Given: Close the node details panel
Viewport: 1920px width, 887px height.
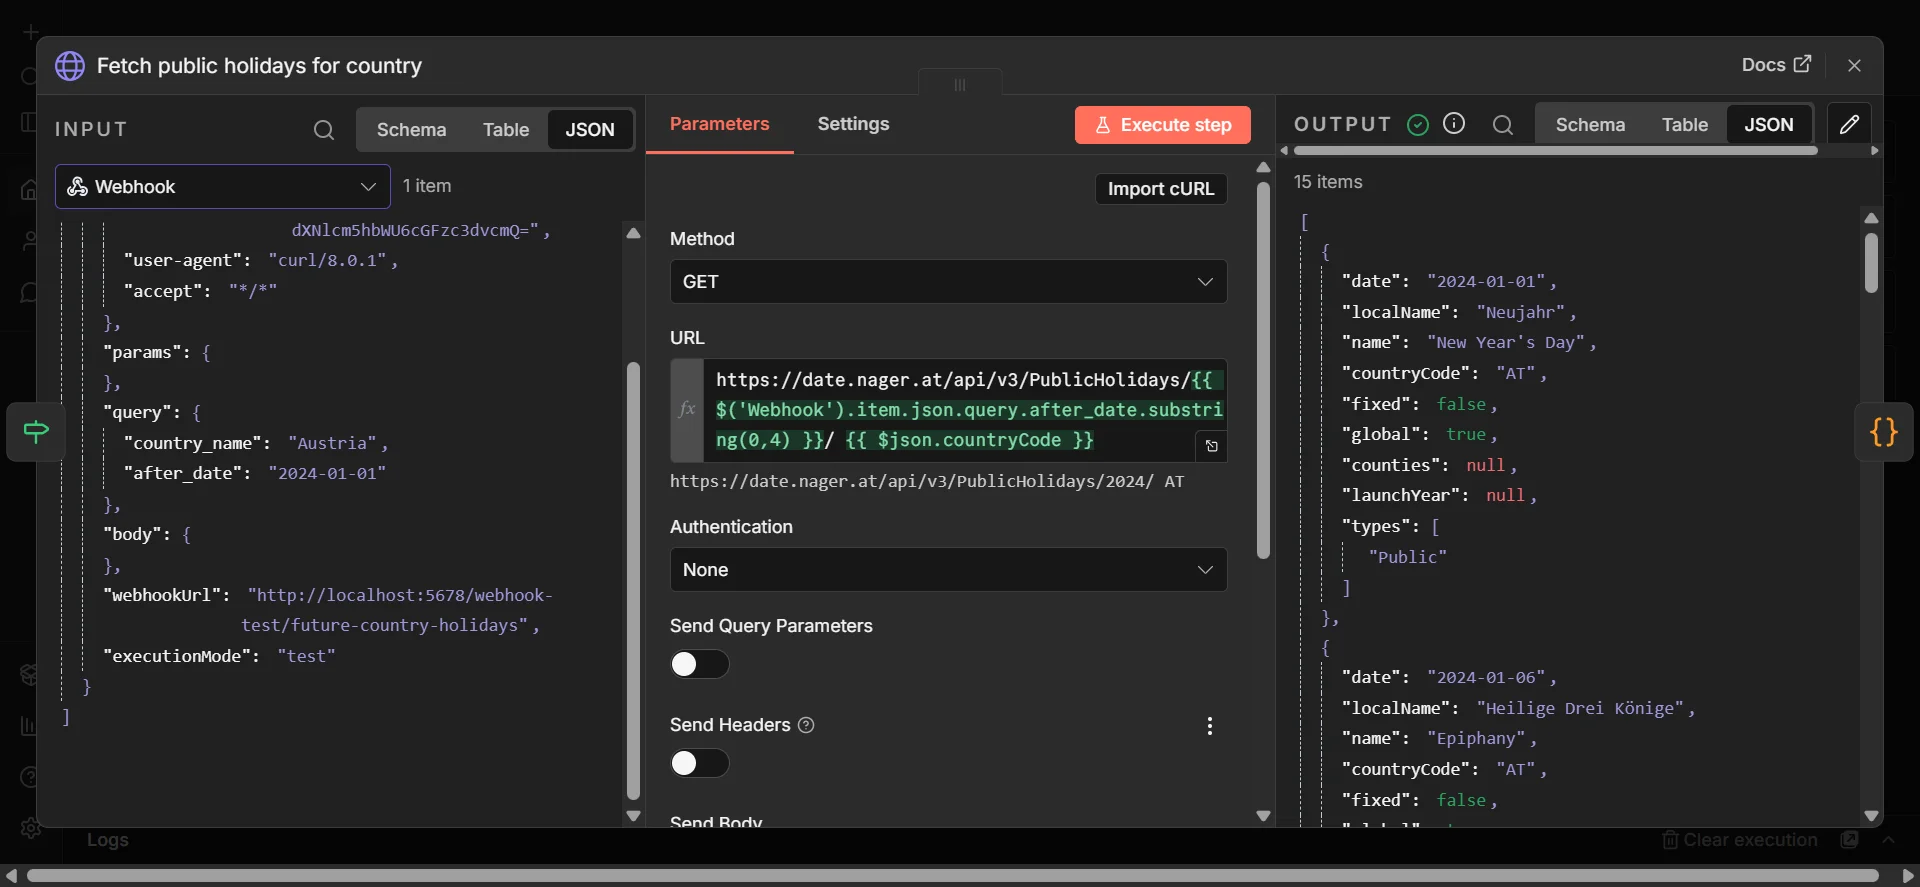Looking at the screenshot, I should click(x=1855, y=65).
